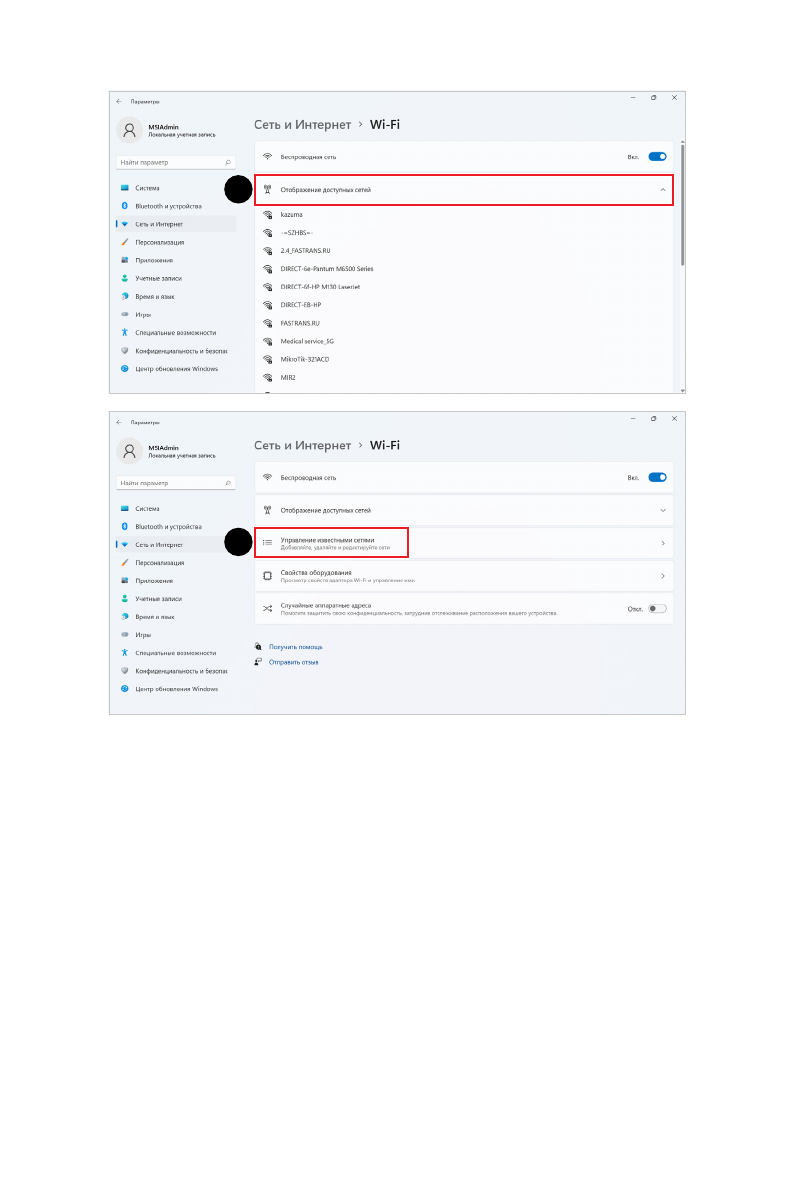Click the chip icon for Свойства оборудования
This screenshot has height=1191, width=794.
coord(267,576)
